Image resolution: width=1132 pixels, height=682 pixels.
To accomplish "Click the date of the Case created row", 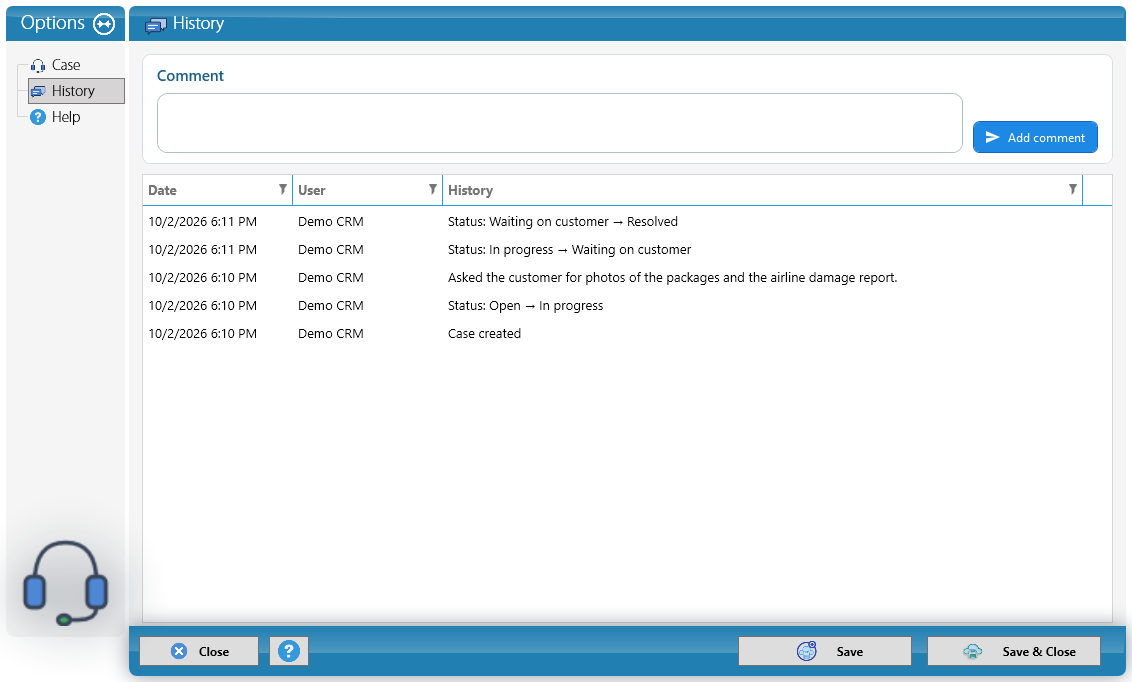I will pos(202,334).
